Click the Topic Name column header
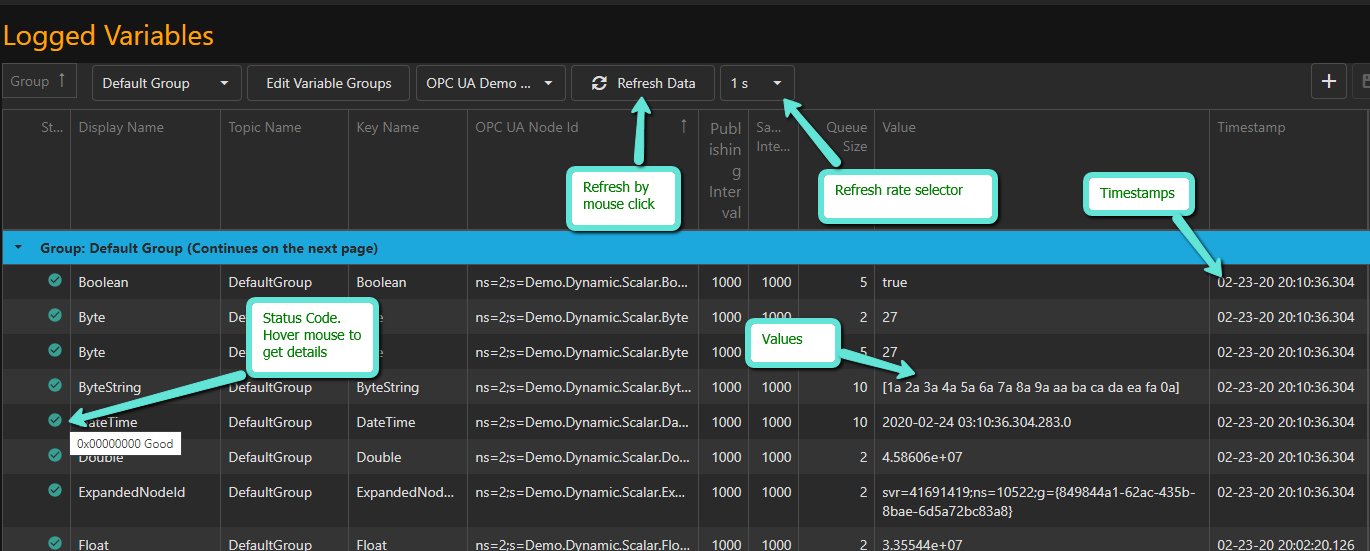 pyautogui.click(x=264, y=127)
